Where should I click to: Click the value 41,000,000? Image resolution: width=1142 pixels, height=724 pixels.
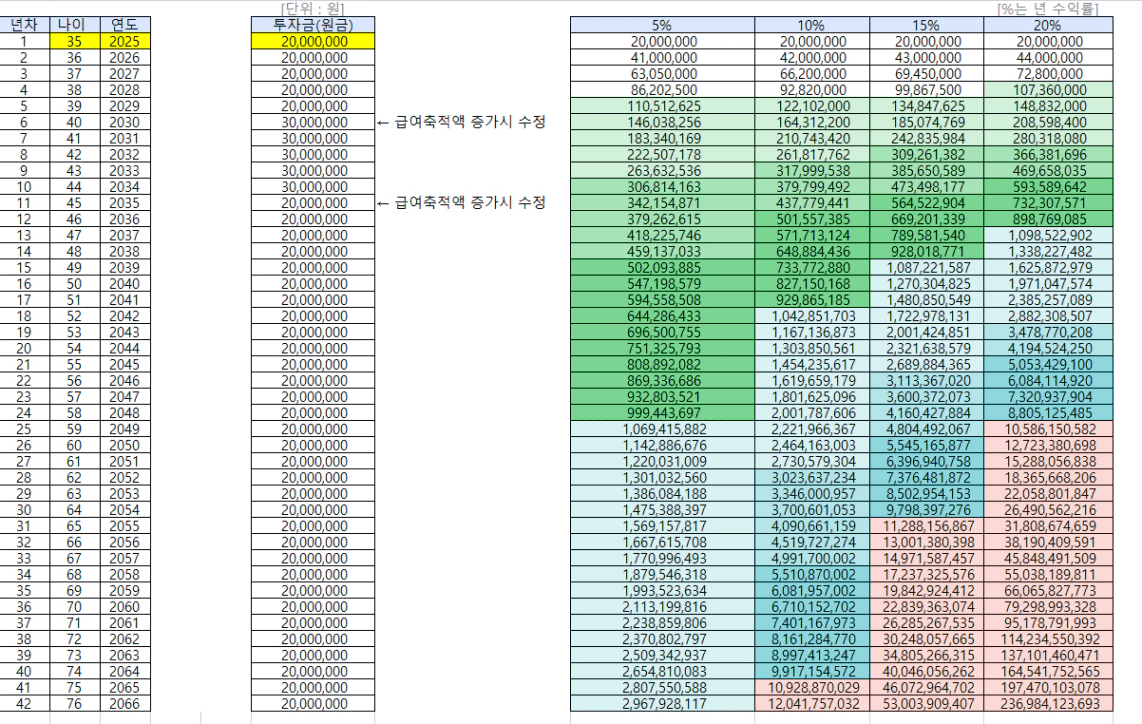(662, 58)
